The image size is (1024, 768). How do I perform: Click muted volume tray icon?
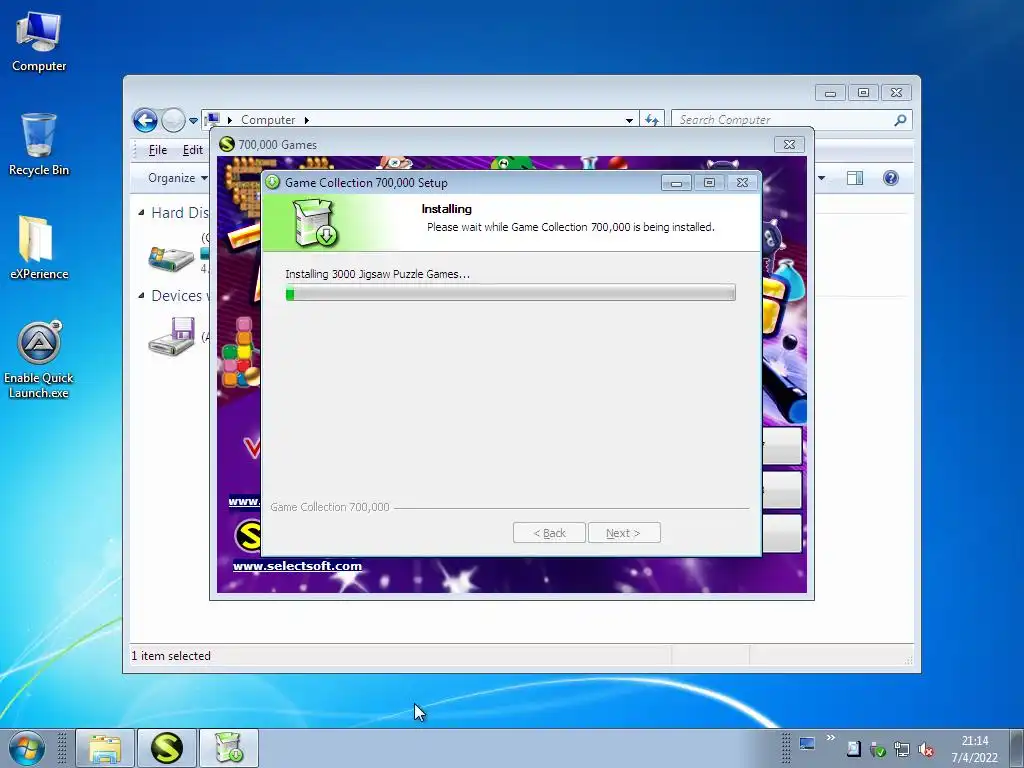(926, 750)
